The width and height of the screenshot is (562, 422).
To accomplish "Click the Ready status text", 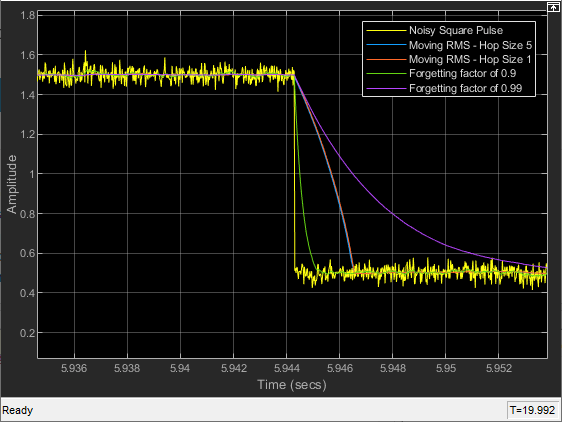I will (18, 410).
